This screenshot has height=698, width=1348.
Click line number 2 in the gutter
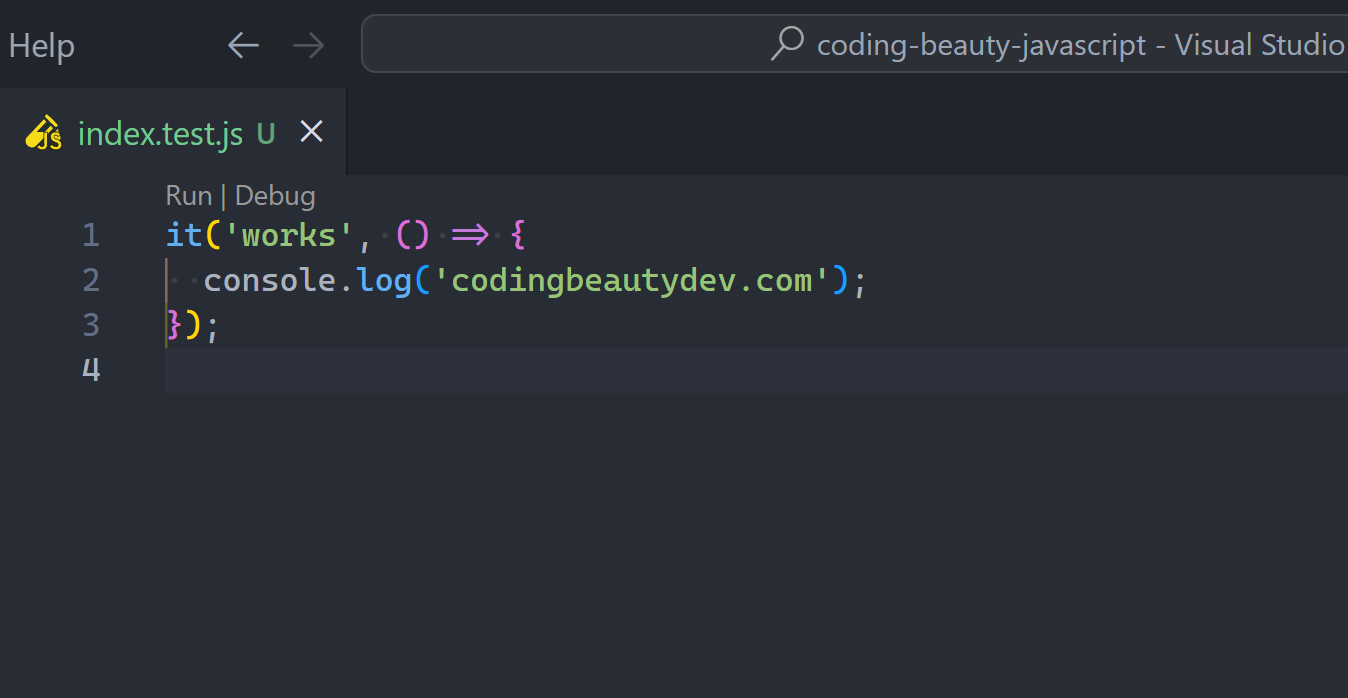pyautogui.click(x=91, y=280)
